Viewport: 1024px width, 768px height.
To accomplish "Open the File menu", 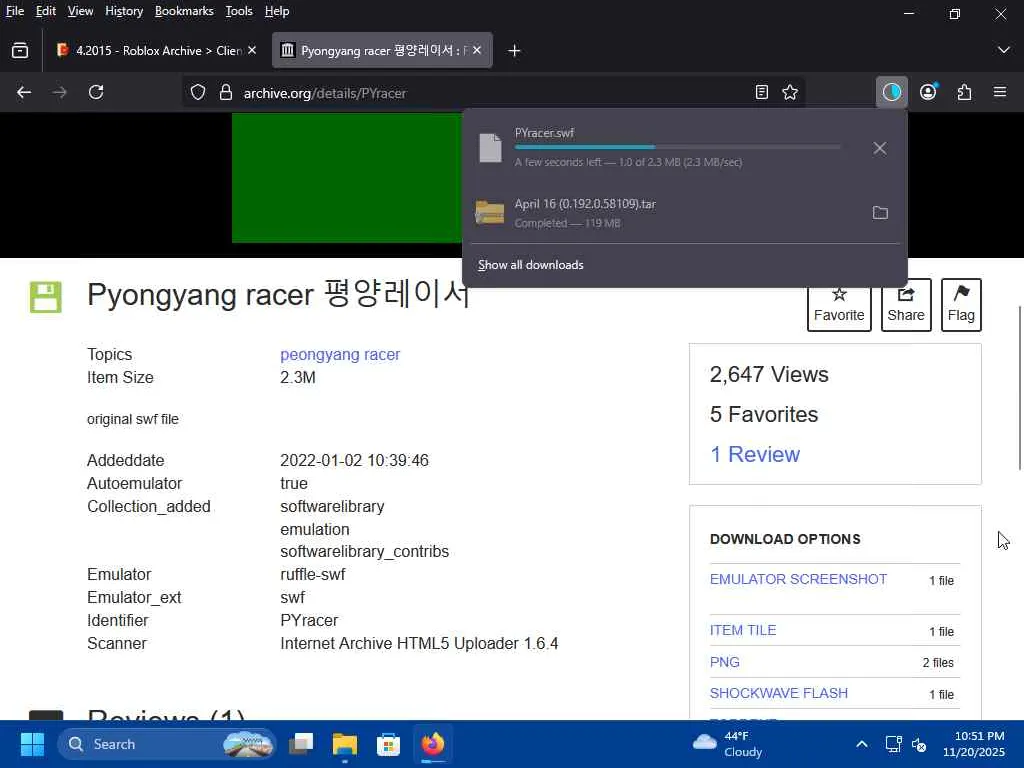I will (15, 11).
